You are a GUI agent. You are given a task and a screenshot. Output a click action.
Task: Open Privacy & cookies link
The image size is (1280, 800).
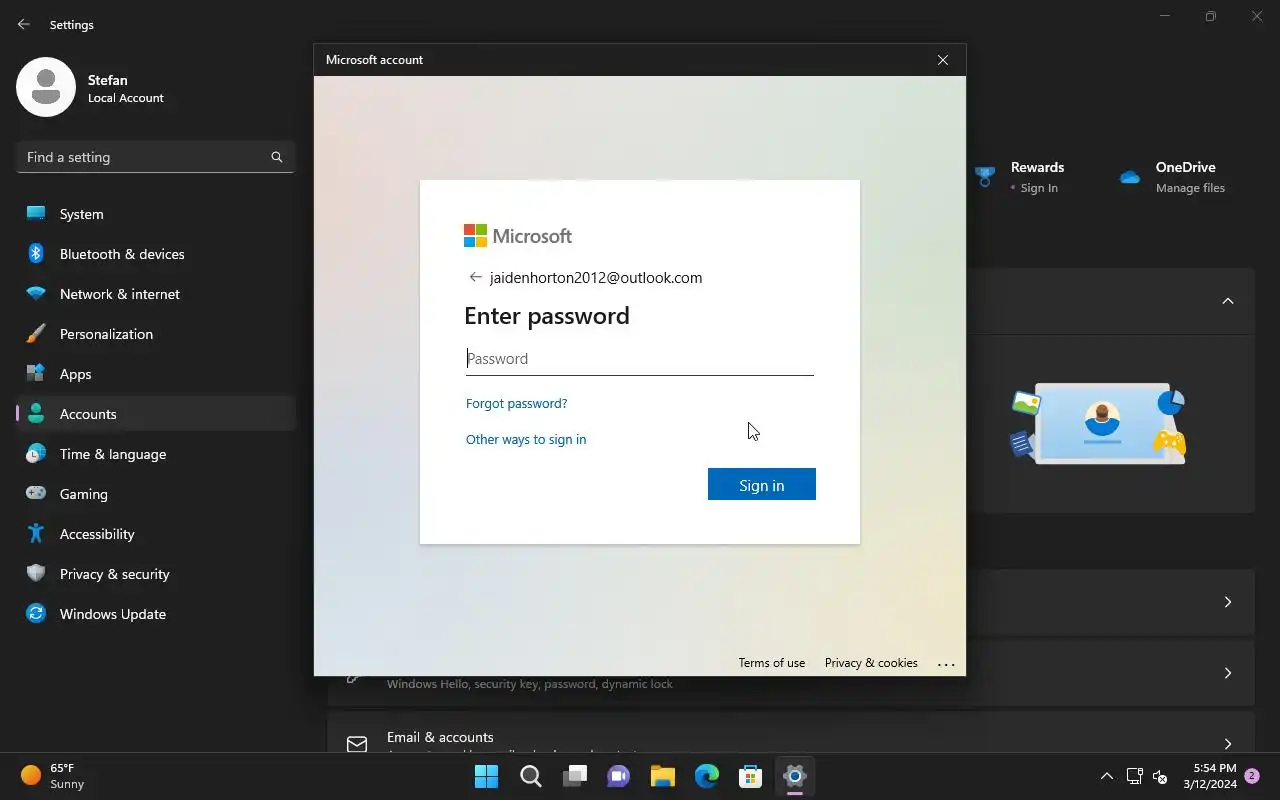pyautogui.click(x=871, y=663)
